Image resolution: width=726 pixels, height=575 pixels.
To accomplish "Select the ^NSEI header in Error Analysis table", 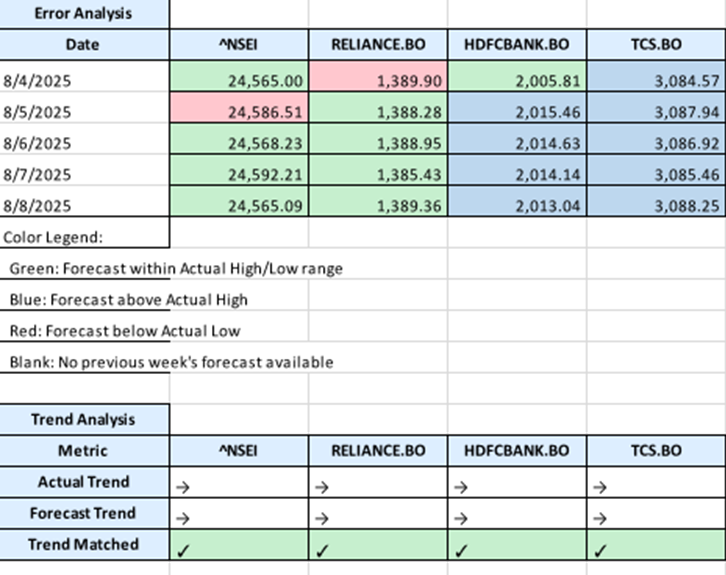I will (239, 44).
